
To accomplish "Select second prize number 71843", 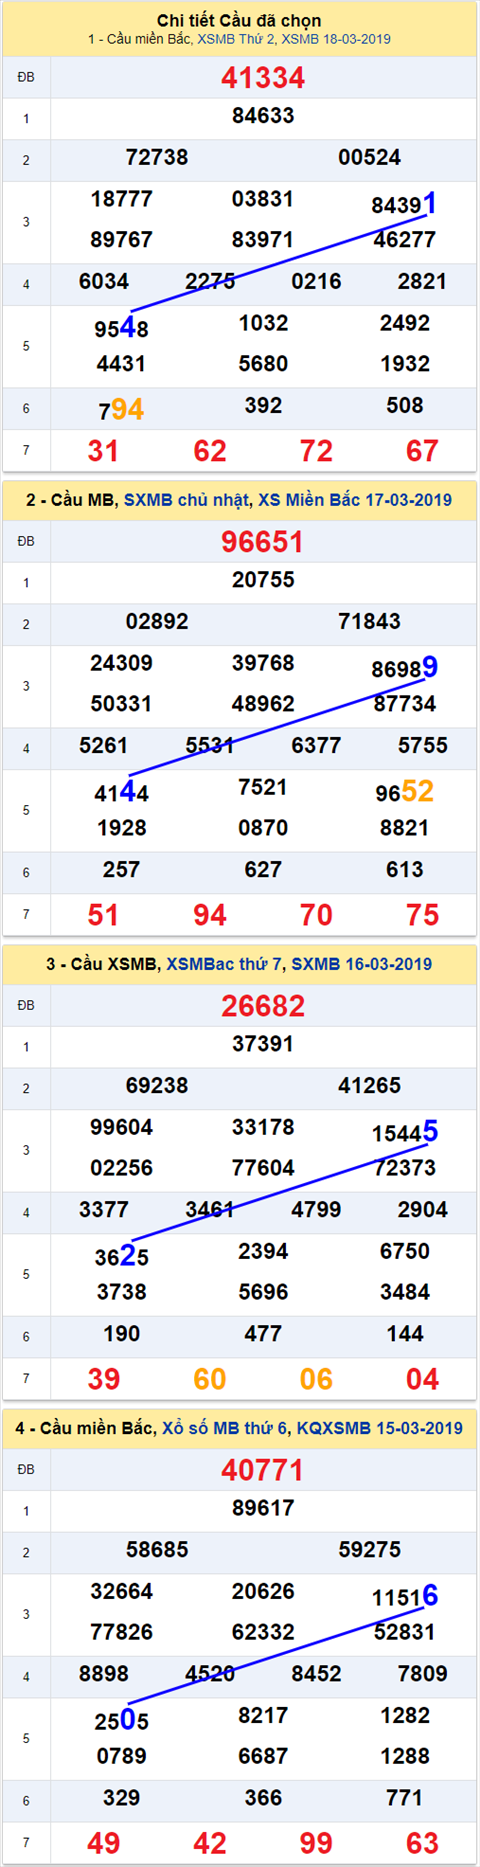I will tap(370, 622).
